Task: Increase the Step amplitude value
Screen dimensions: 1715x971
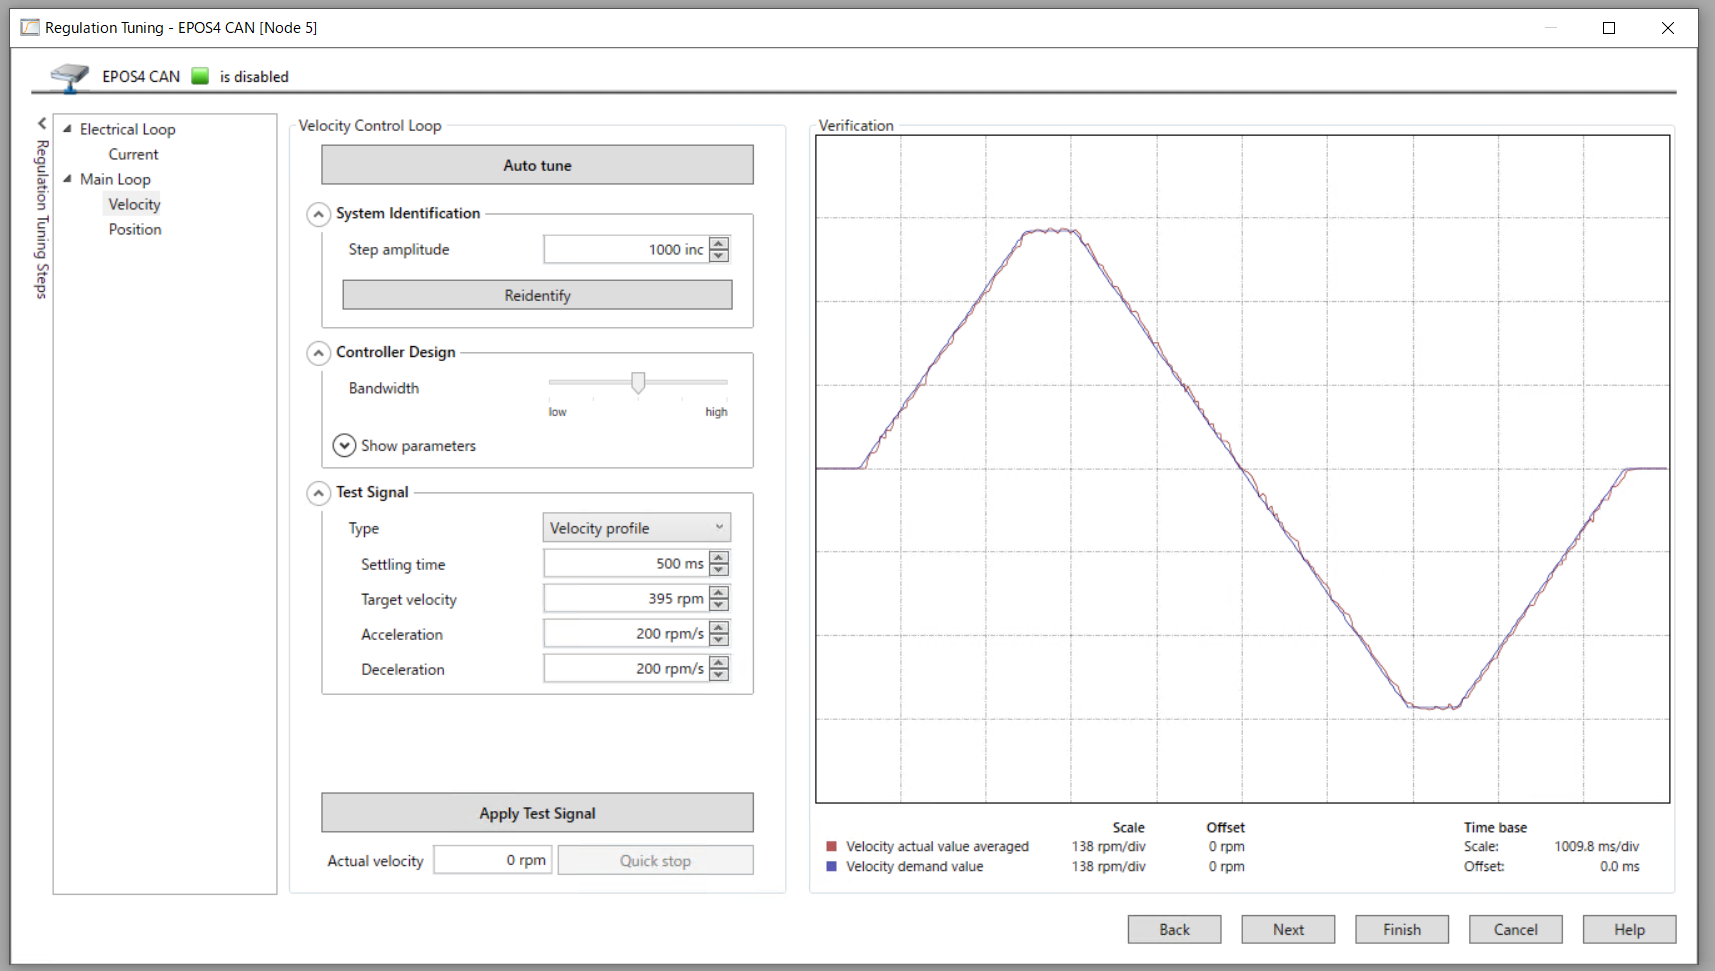Action: pos(719,243)
